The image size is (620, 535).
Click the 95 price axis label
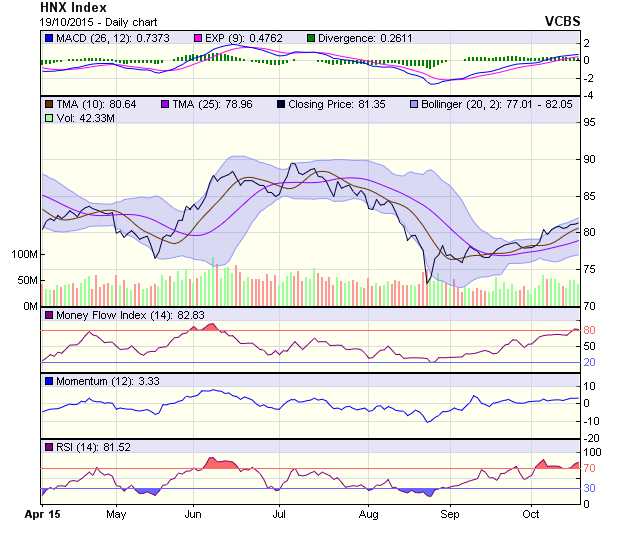[591, 122]
